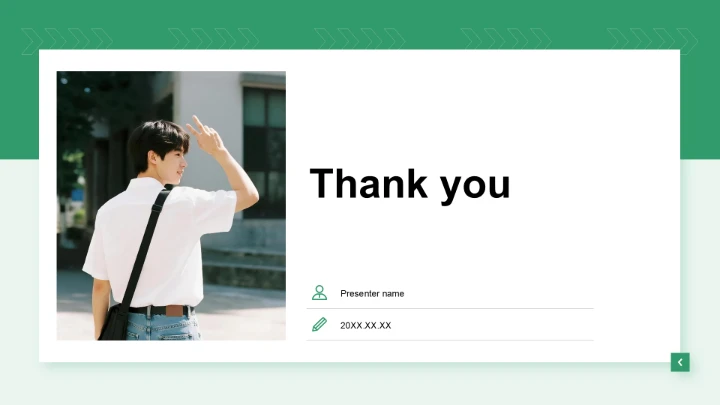Click the presenter person icon

coord(319,292)
